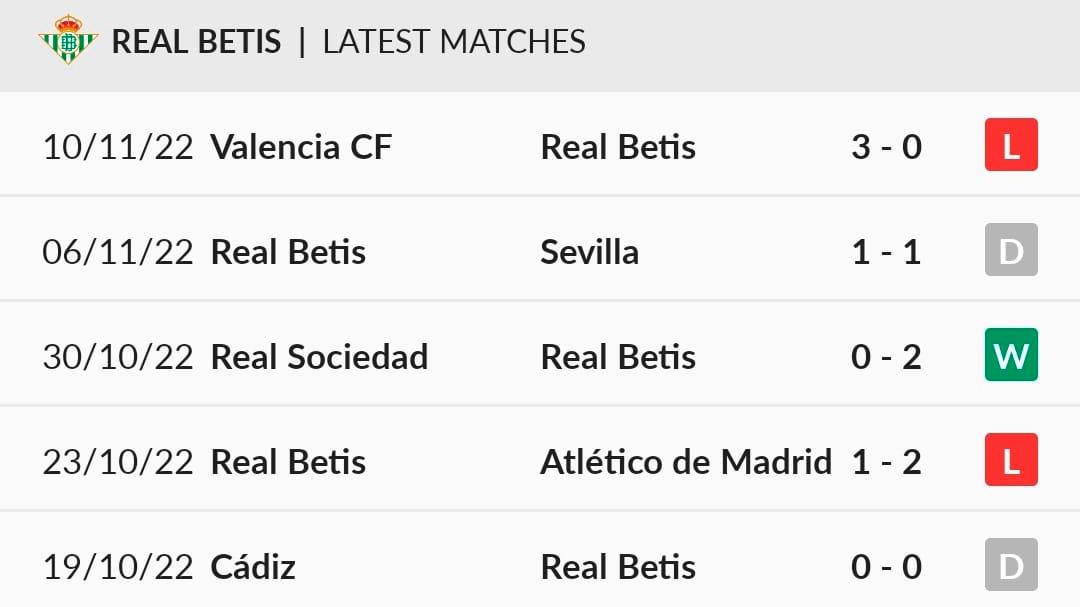1080x607 pixels.
Task: Click the red L badge for Atlético match
Action: click(x=1011, y=460)
